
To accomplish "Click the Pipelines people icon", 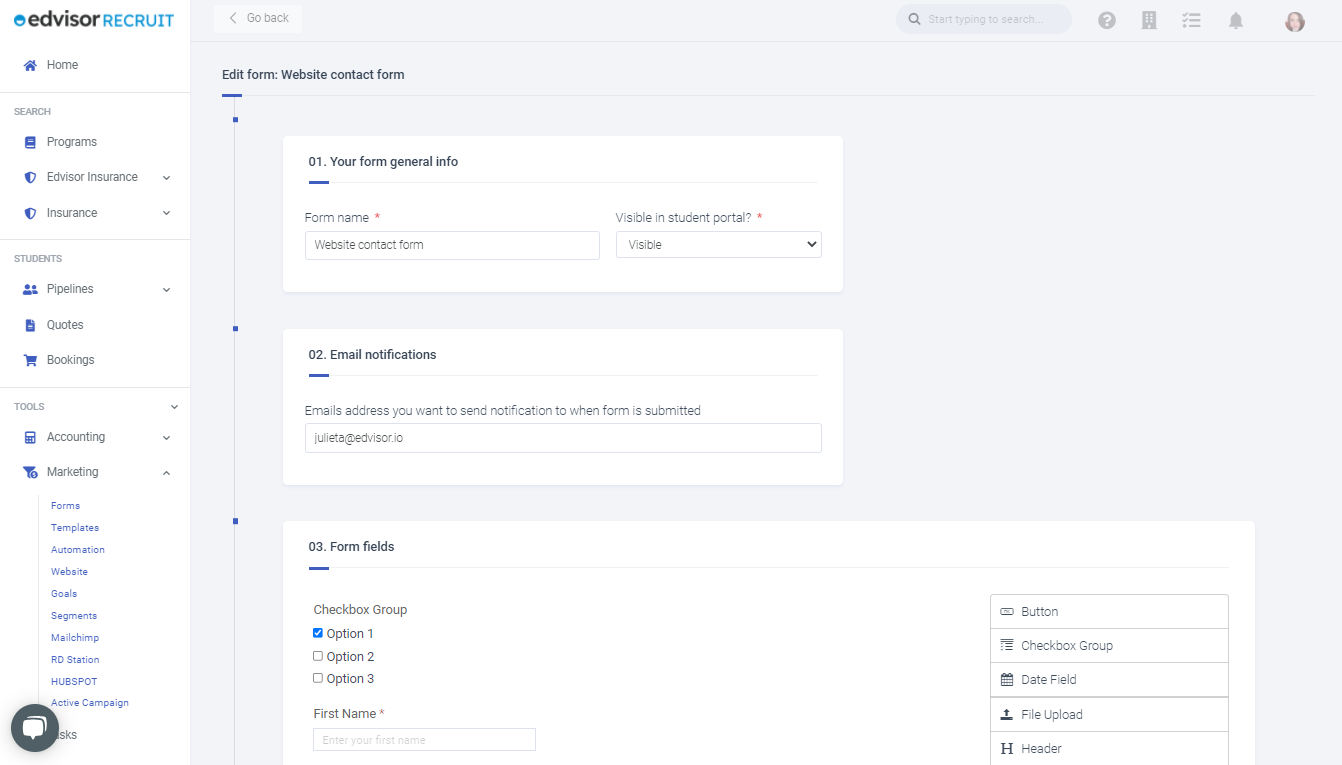I will pos(30,289).
